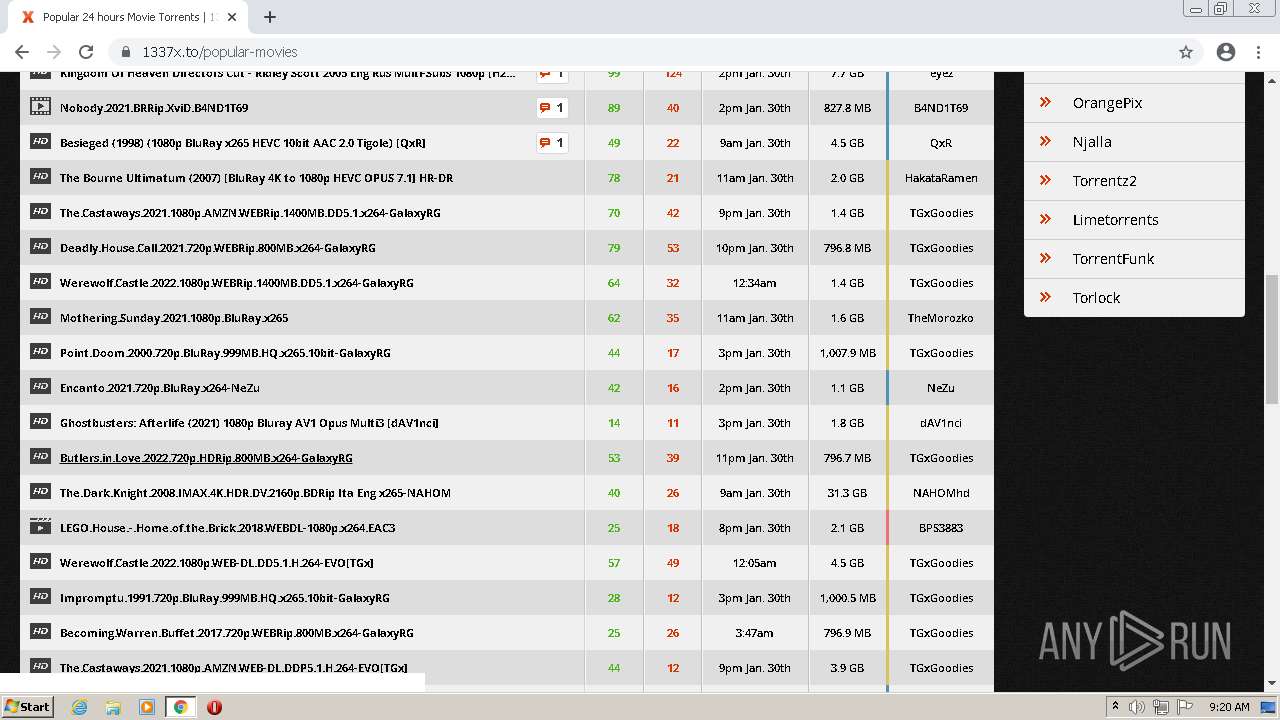The width and height of the screenshot is (1280, 720).
Task: Open comments badge for Besieged (1998)
Action: click(552, 143)
